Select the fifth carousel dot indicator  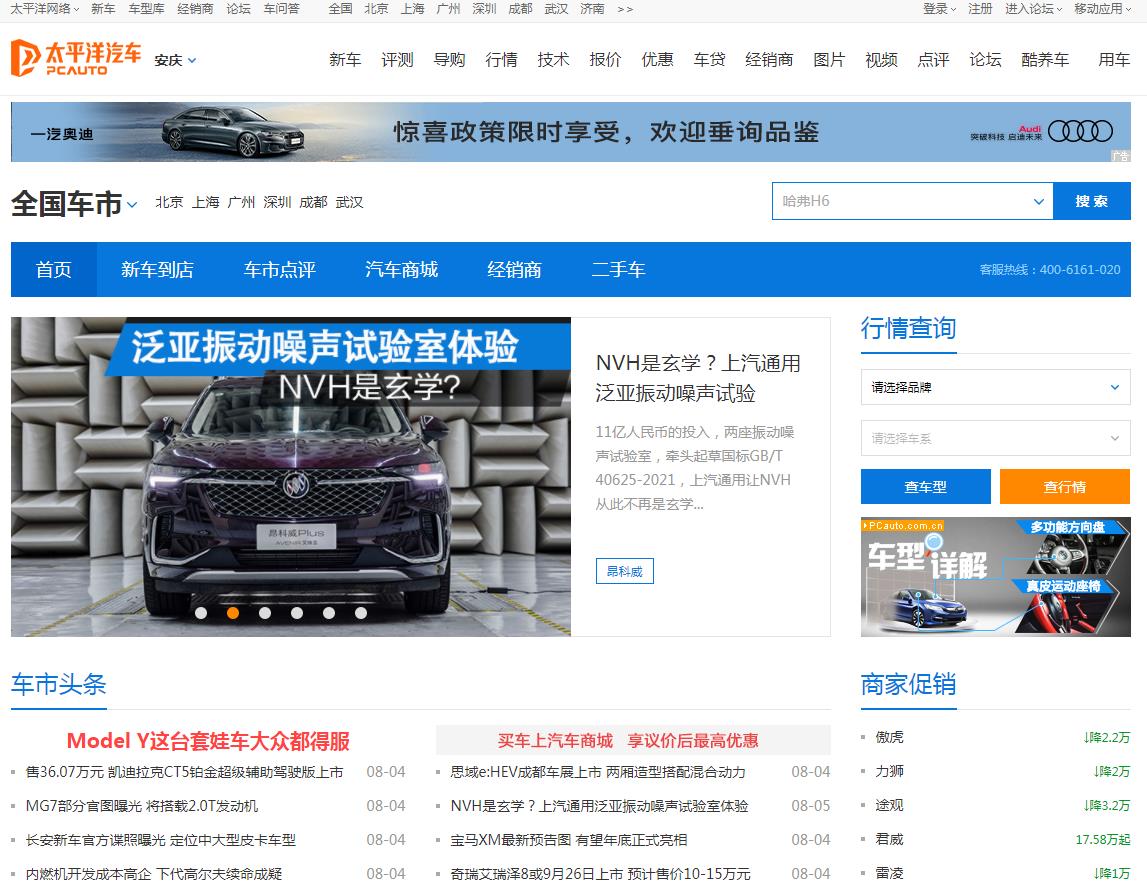(329, 613)
